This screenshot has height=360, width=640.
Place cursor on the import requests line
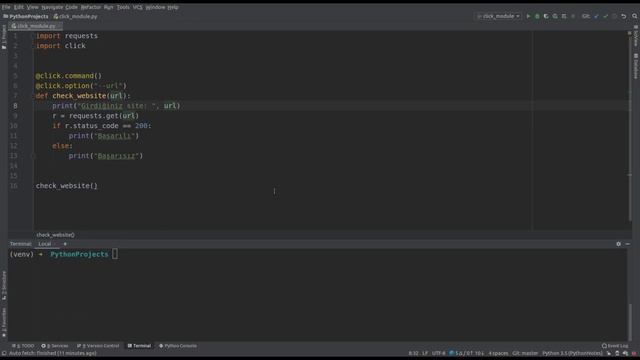click(x=67, y=36)
